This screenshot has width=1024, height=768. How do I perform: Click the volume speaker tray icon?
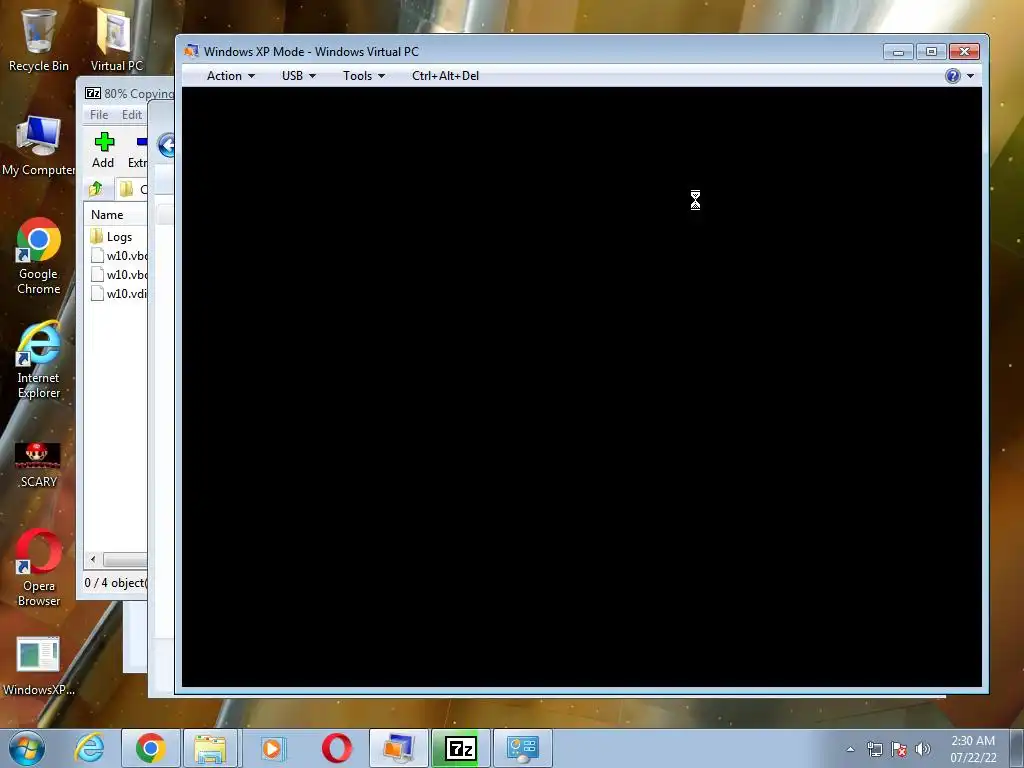pyautogui.click(x=923, y=749)
